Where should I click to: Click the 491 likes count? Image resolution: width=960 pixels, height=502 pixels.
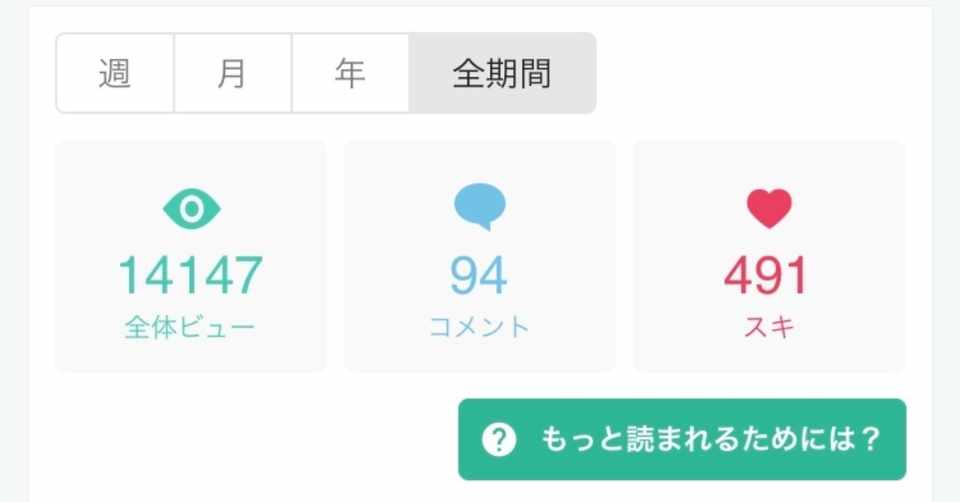(769, 275)
